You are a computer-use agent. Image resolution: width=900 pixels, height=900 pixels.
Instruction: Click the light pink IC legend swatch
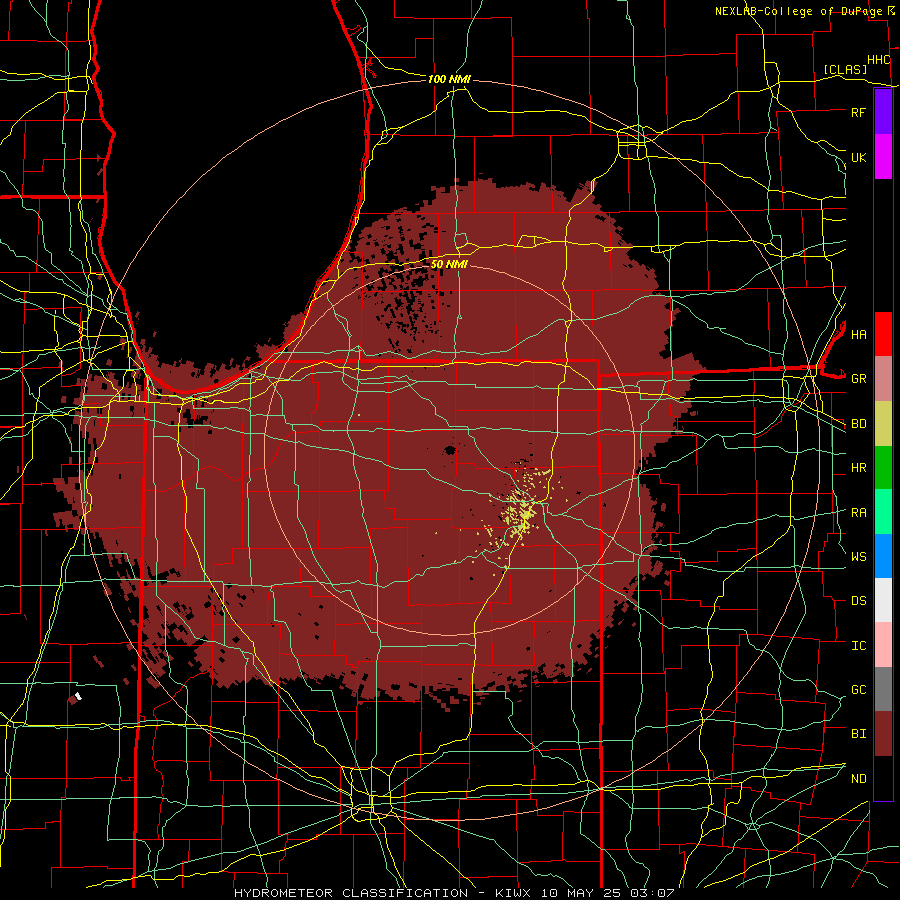tap(883, 645)
